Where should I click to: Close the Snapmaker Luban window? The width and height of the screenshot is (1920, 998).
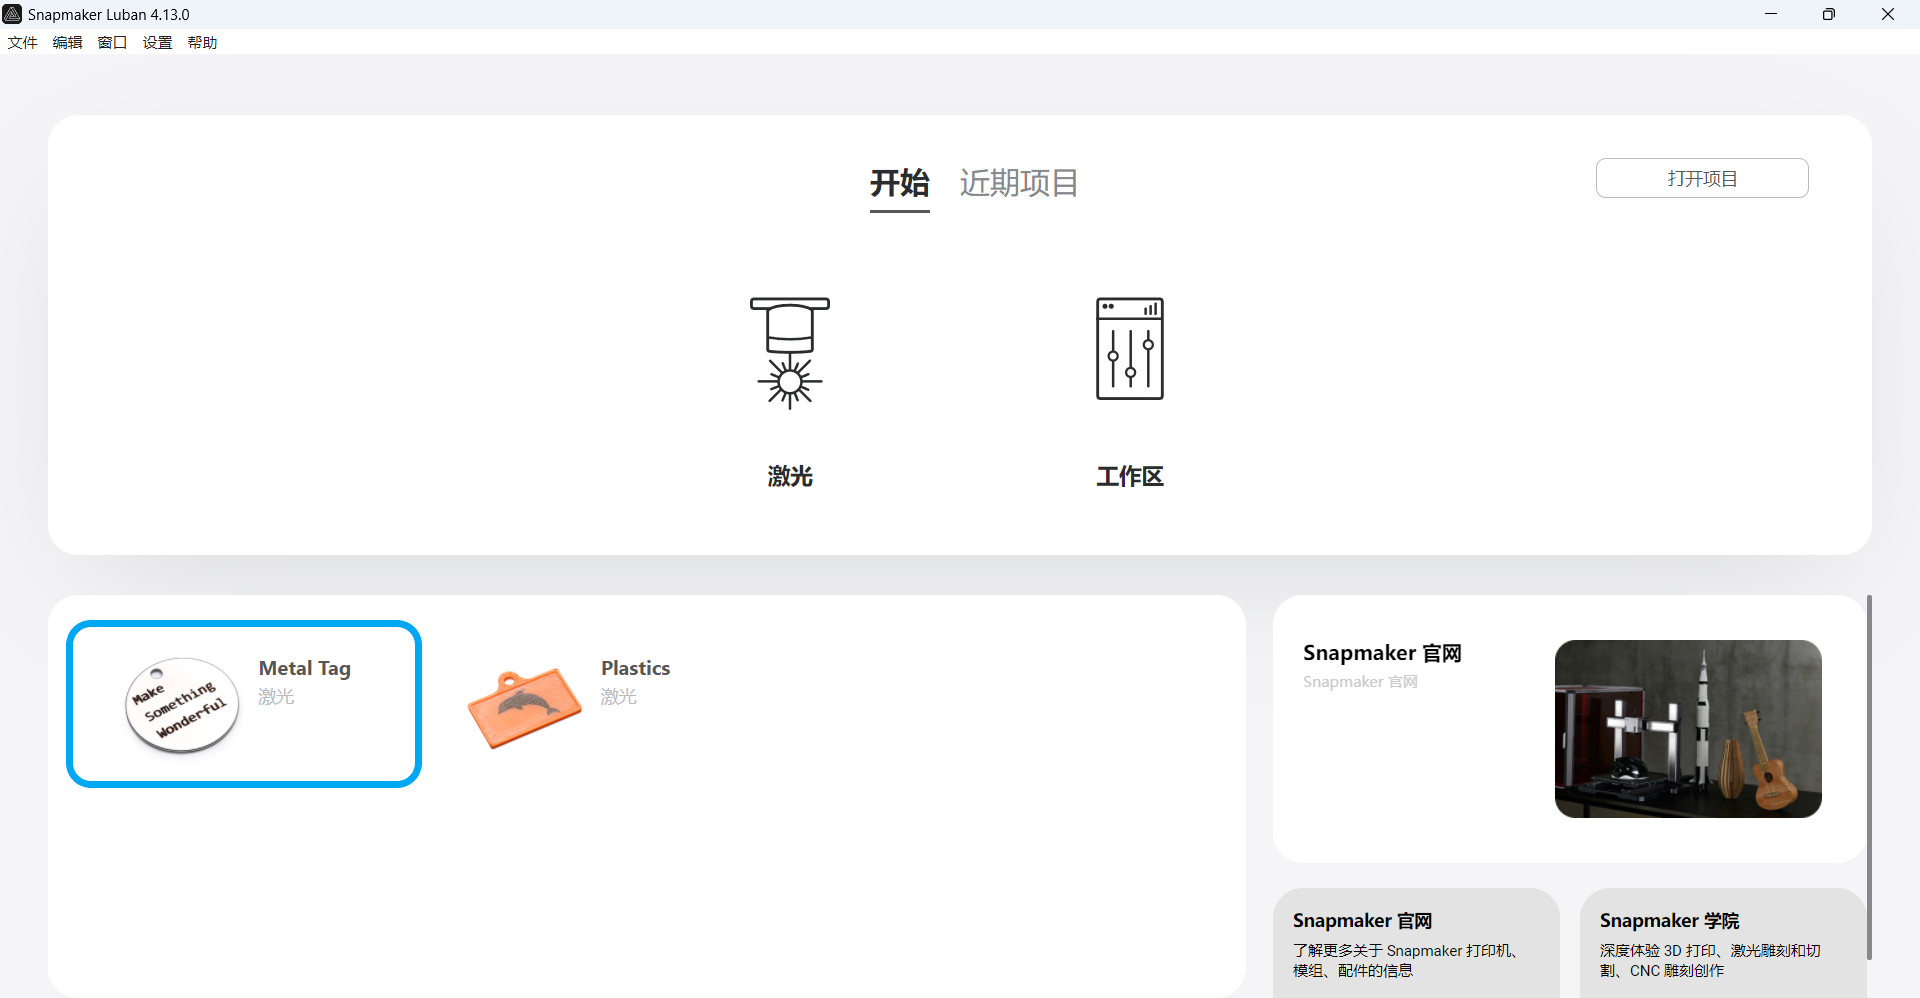(x=1888, y=14)
